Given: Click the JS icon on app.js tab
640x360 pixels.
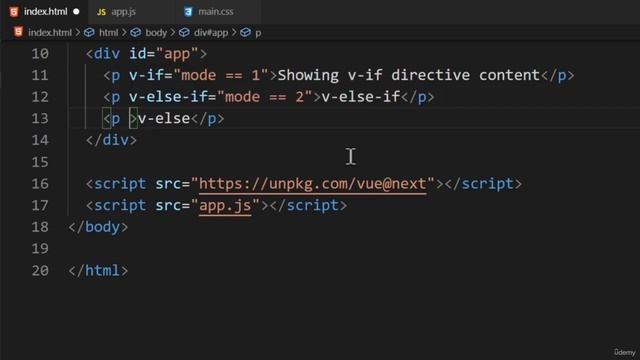Looking at the screenshot, I should tap(101, 12).
